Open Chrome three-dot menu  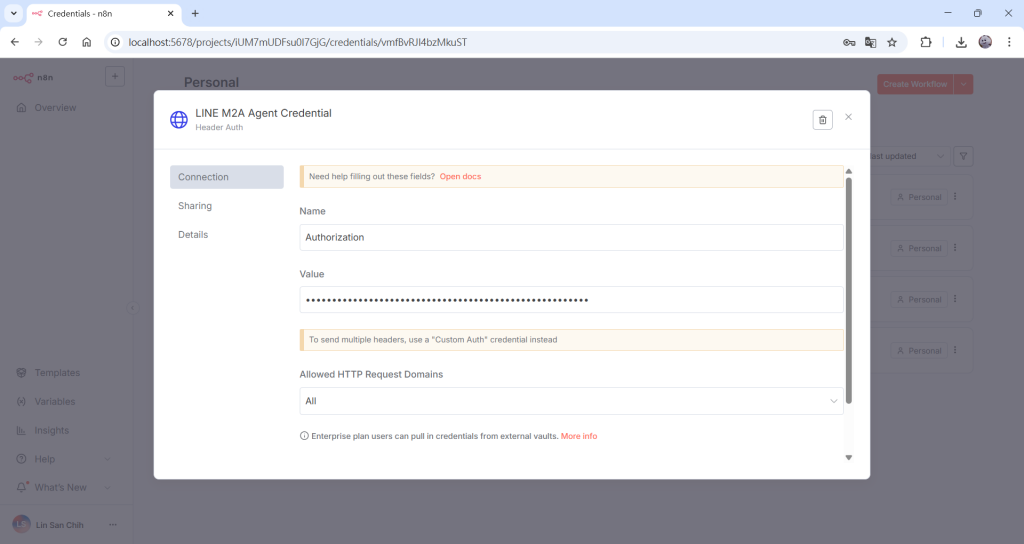coord(1009,42)
